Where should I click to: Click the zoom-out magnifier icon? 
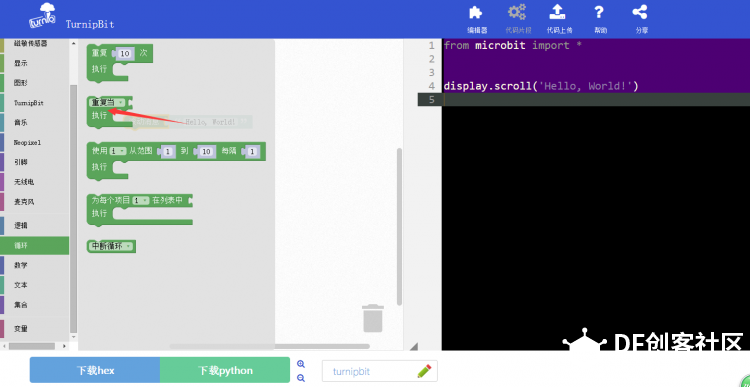[301, 377]
